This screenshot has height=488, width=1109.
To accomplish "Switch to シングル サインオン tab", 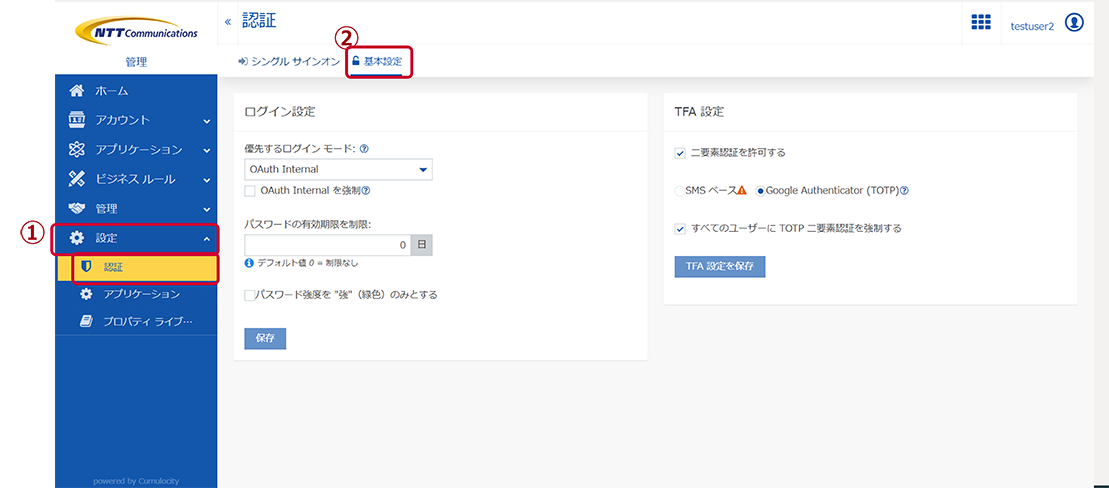I will tap(289, 62).
